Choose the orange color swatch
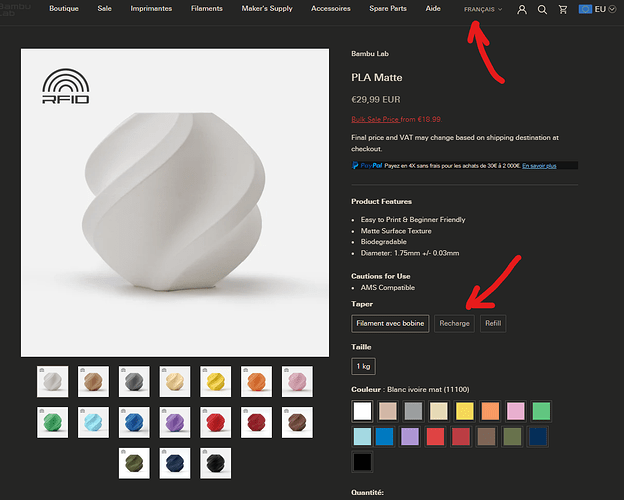 click(x=490, y=411)
